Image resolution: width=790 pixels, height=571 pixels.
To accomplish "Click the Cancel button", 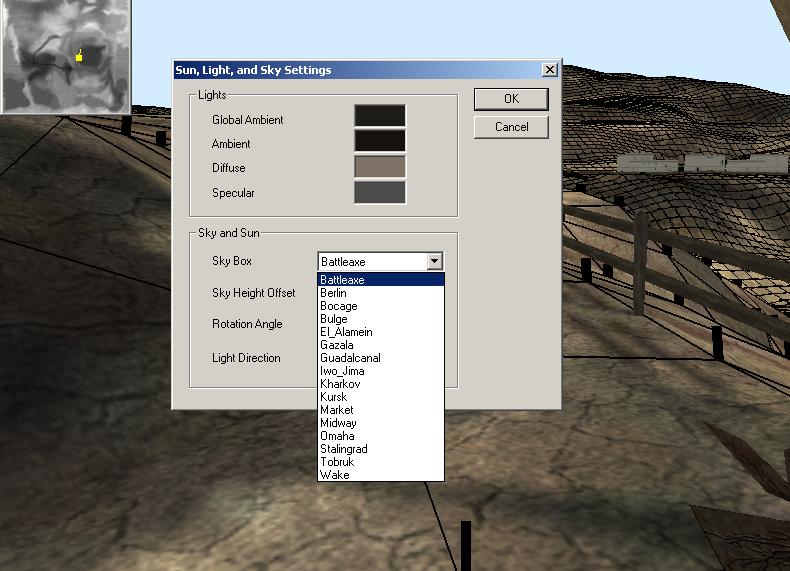I will point(511,127).
